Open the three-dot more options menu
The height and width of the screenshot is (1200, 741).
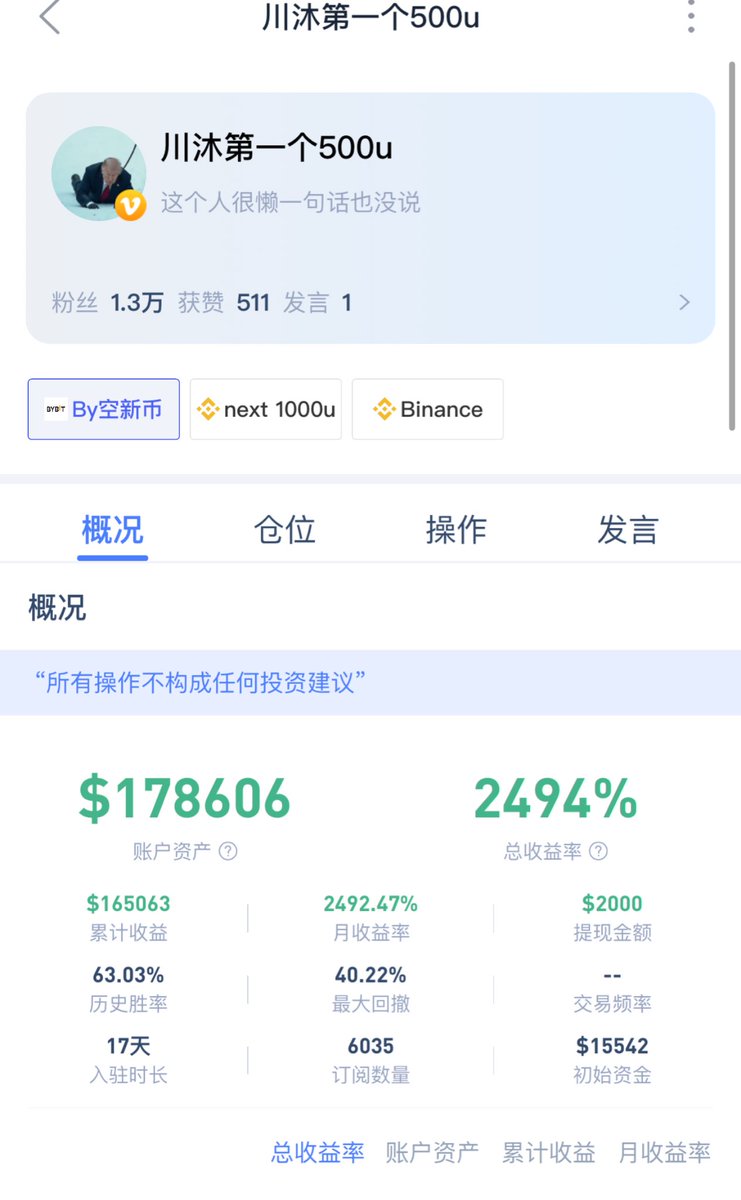[x=691, y=16]
